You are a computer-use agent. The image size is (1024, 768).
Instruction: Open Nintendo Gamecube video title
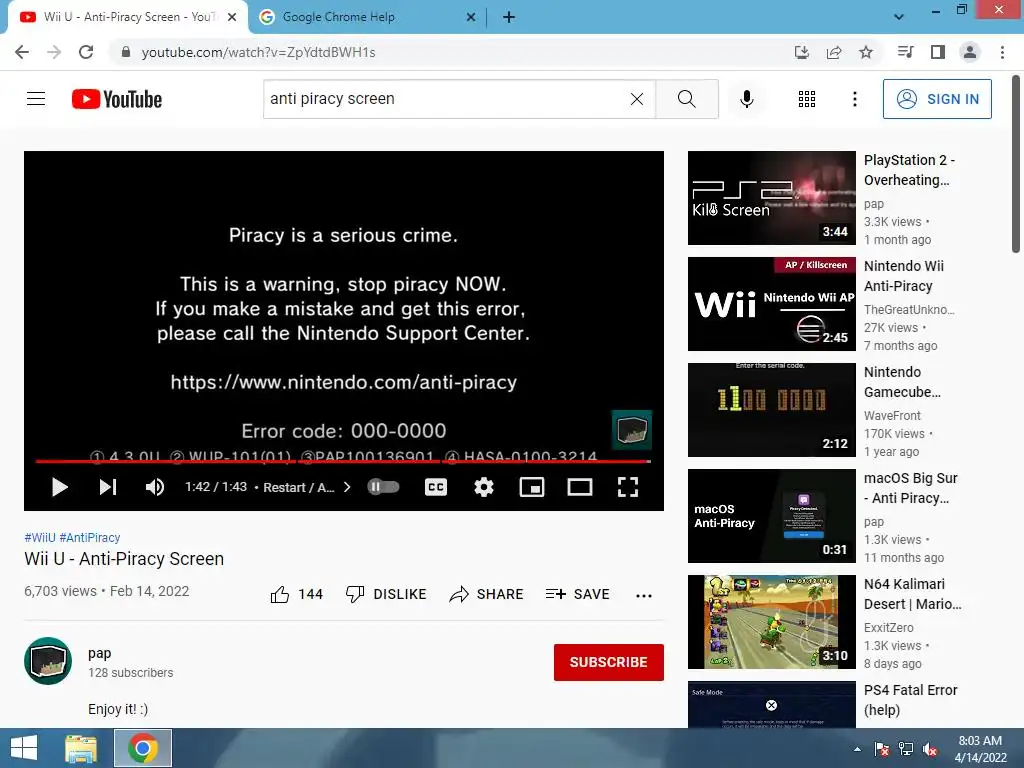[x=903, y=382]
